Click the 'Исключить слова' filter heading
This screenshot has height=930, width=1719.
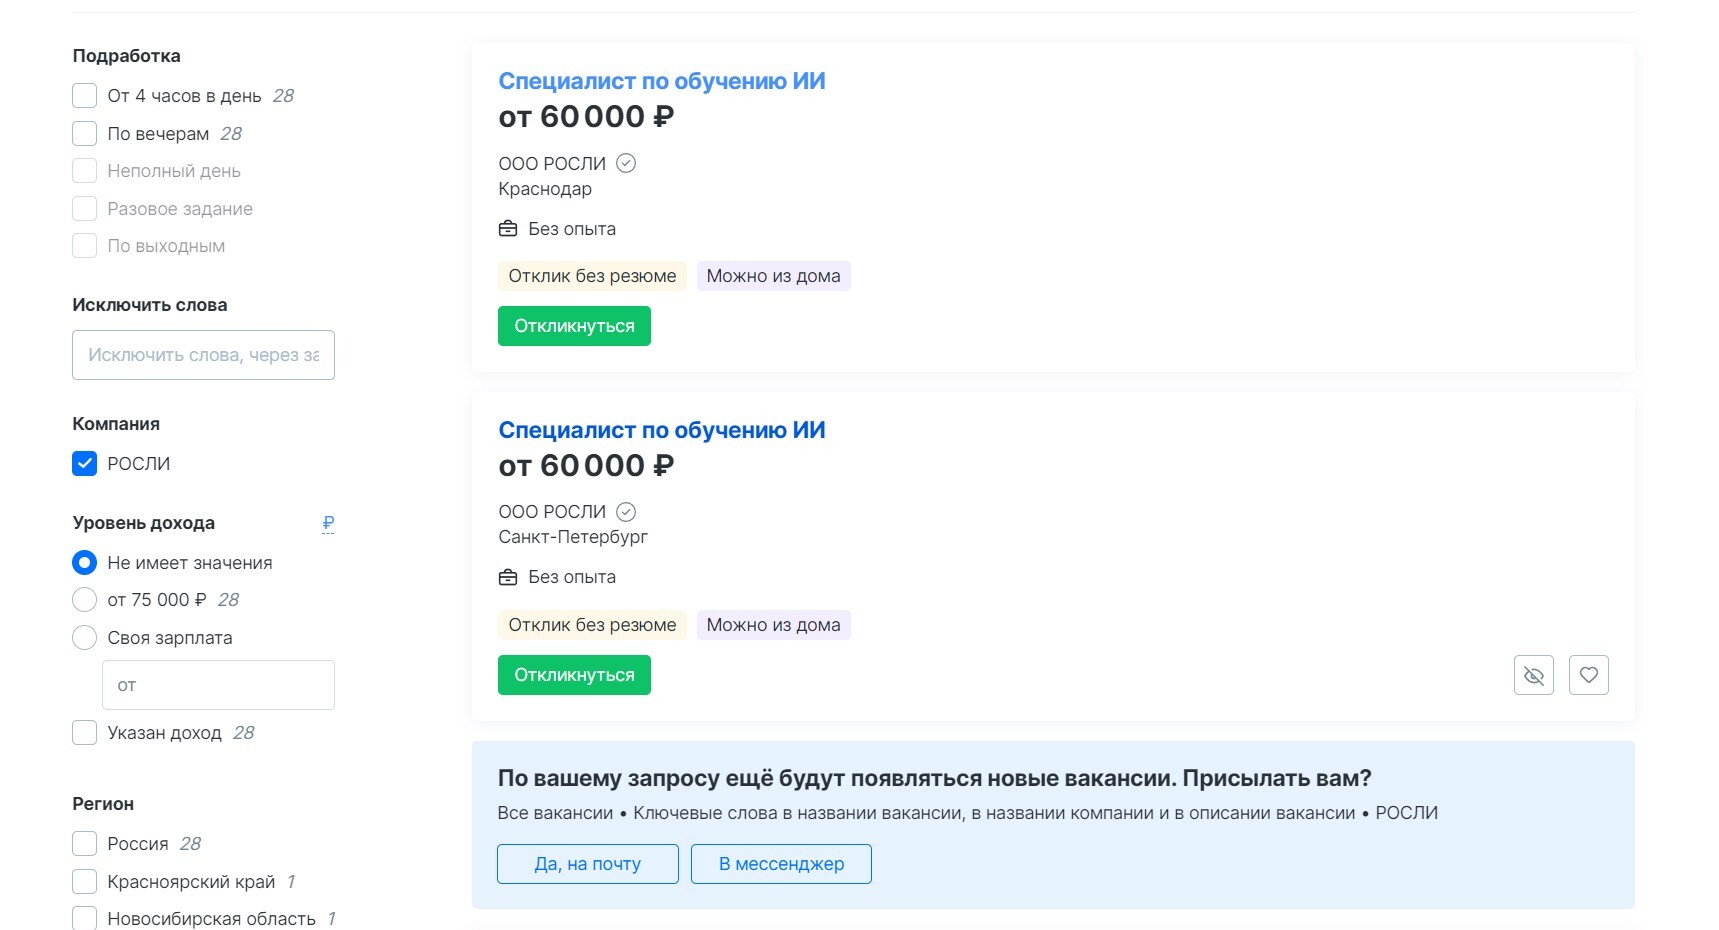pos(149,305)
